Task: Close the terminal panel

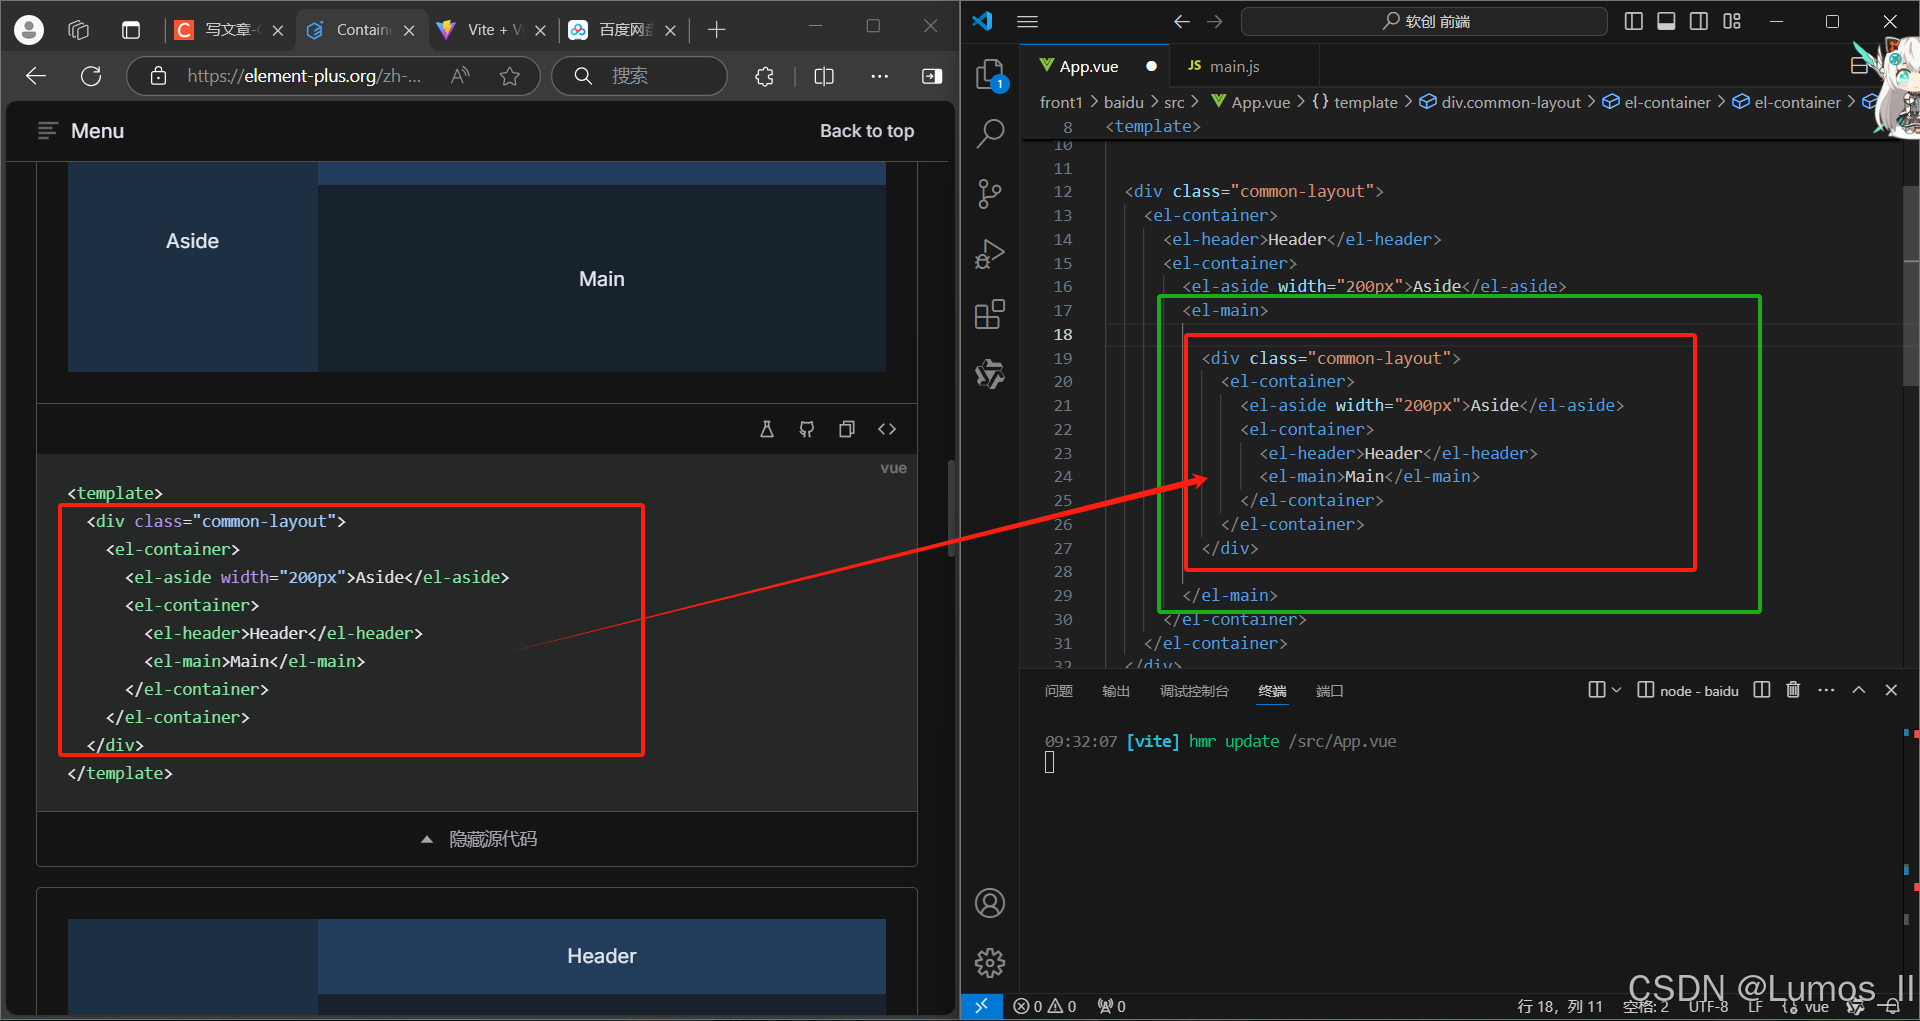Action: tap(1891, 690)
